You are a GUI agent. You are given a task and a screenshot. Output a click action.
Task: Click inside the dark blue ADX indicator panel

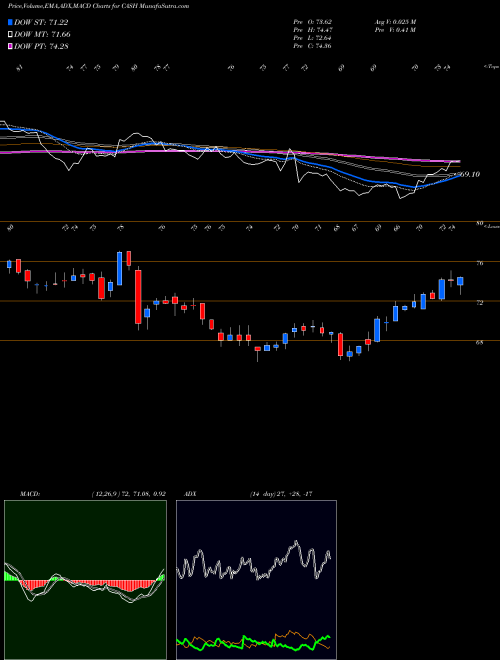(256, 580)
